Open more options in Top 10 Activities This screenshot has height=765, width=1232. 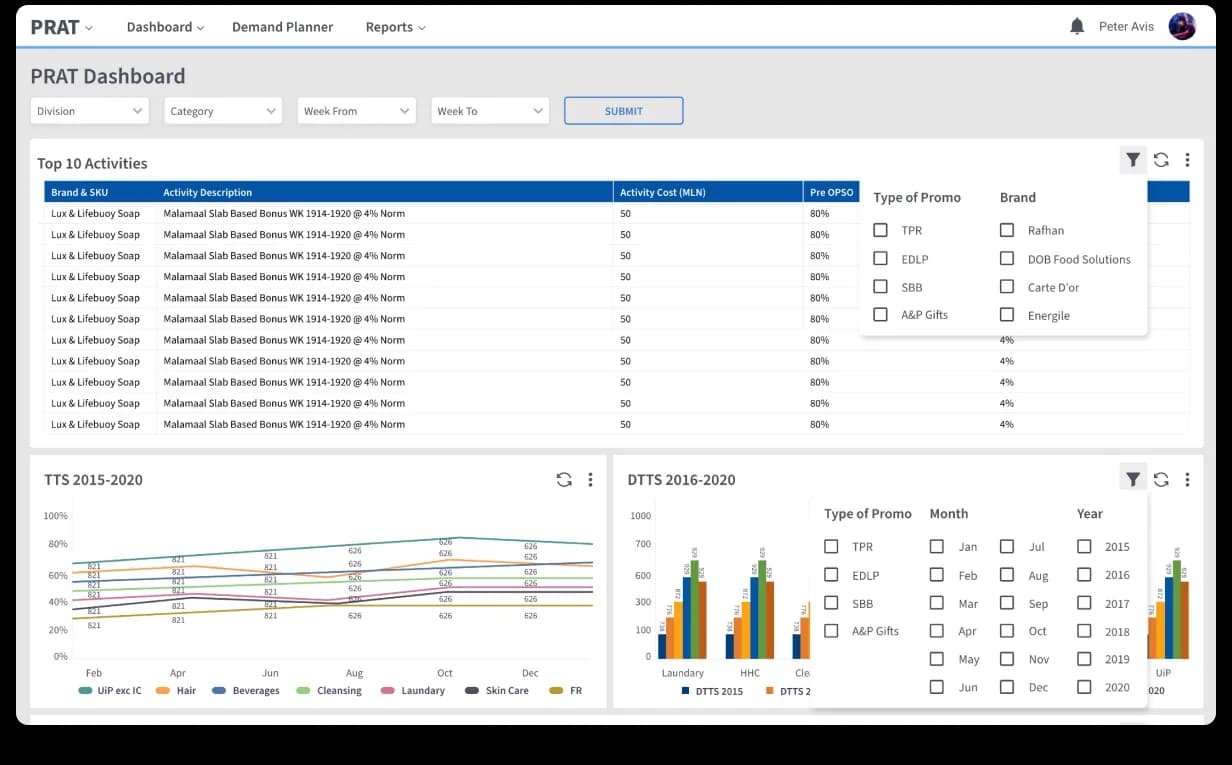coord(1187,160)
